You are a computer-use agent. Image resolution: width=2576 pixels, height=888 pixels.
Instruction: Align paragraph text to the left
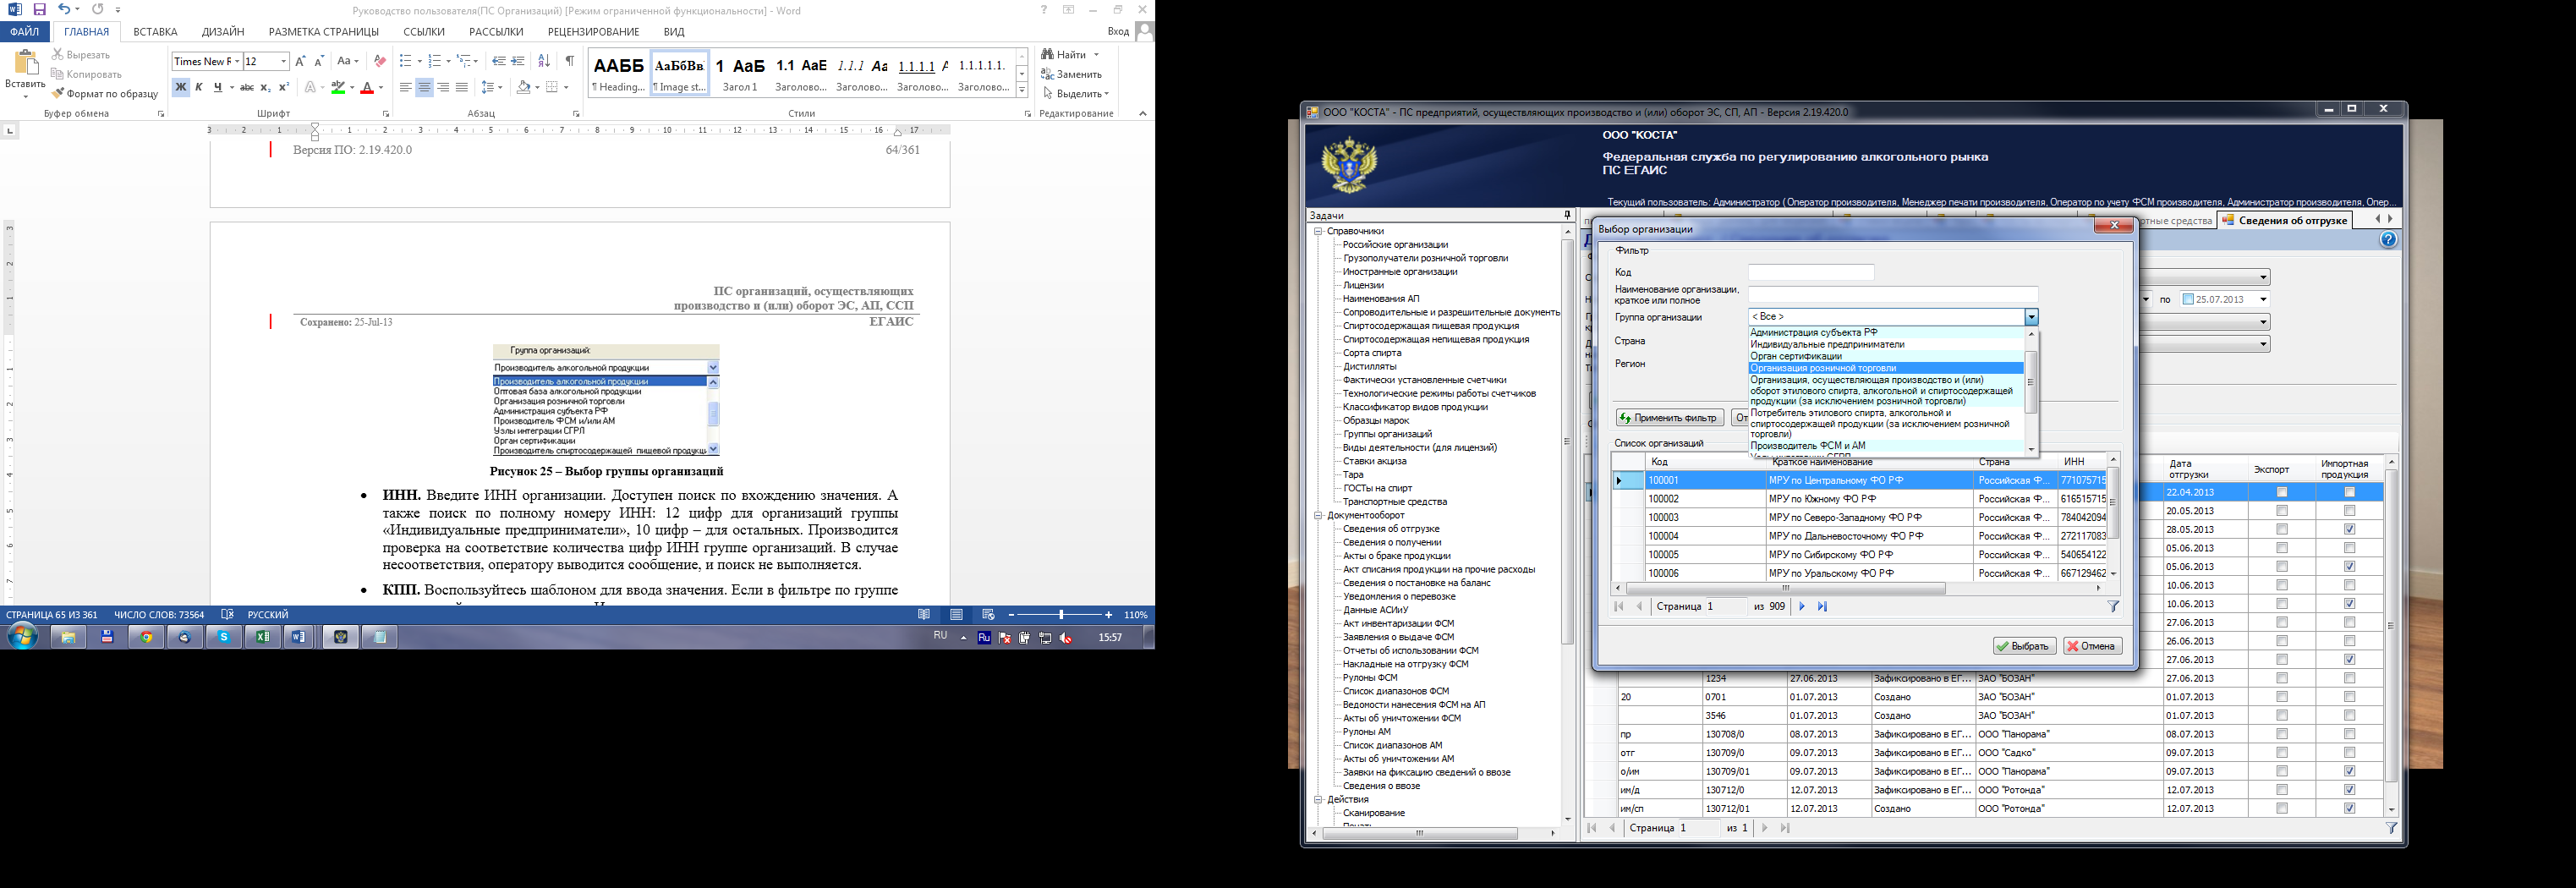405,88
